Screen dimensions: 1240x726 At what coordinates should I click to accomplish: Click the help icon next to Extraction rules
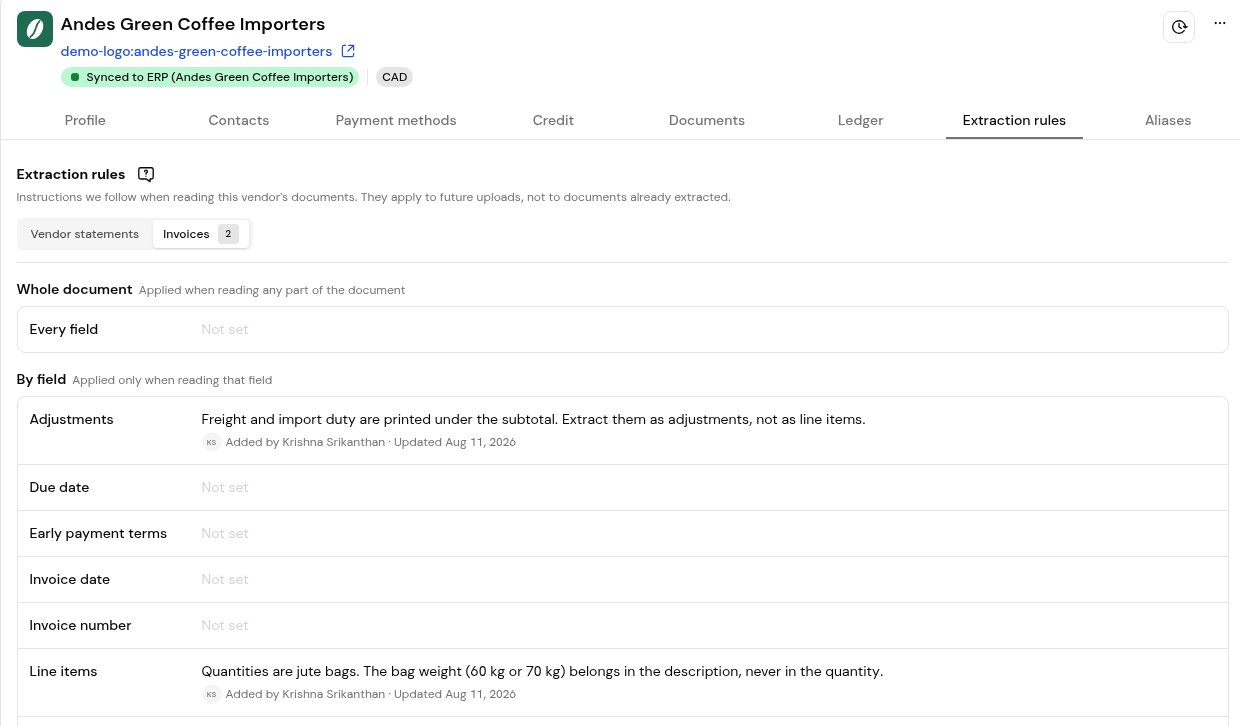coord(146,174)
